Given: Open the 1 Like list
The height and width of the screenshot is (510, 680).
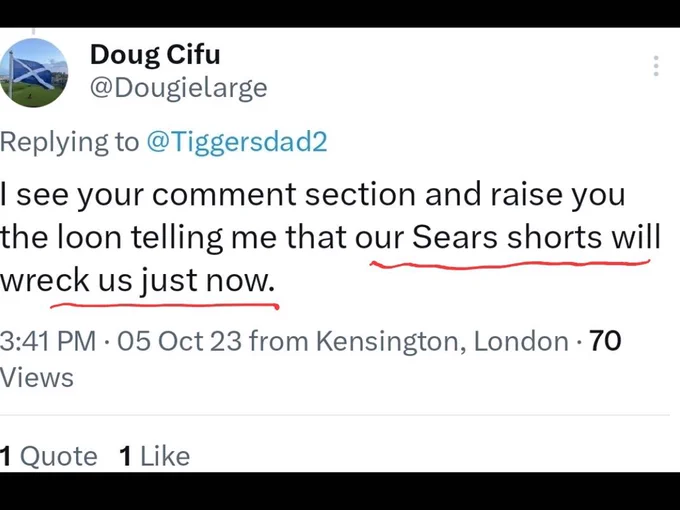Looking at the screenshot, I should (x=155, y=456).
